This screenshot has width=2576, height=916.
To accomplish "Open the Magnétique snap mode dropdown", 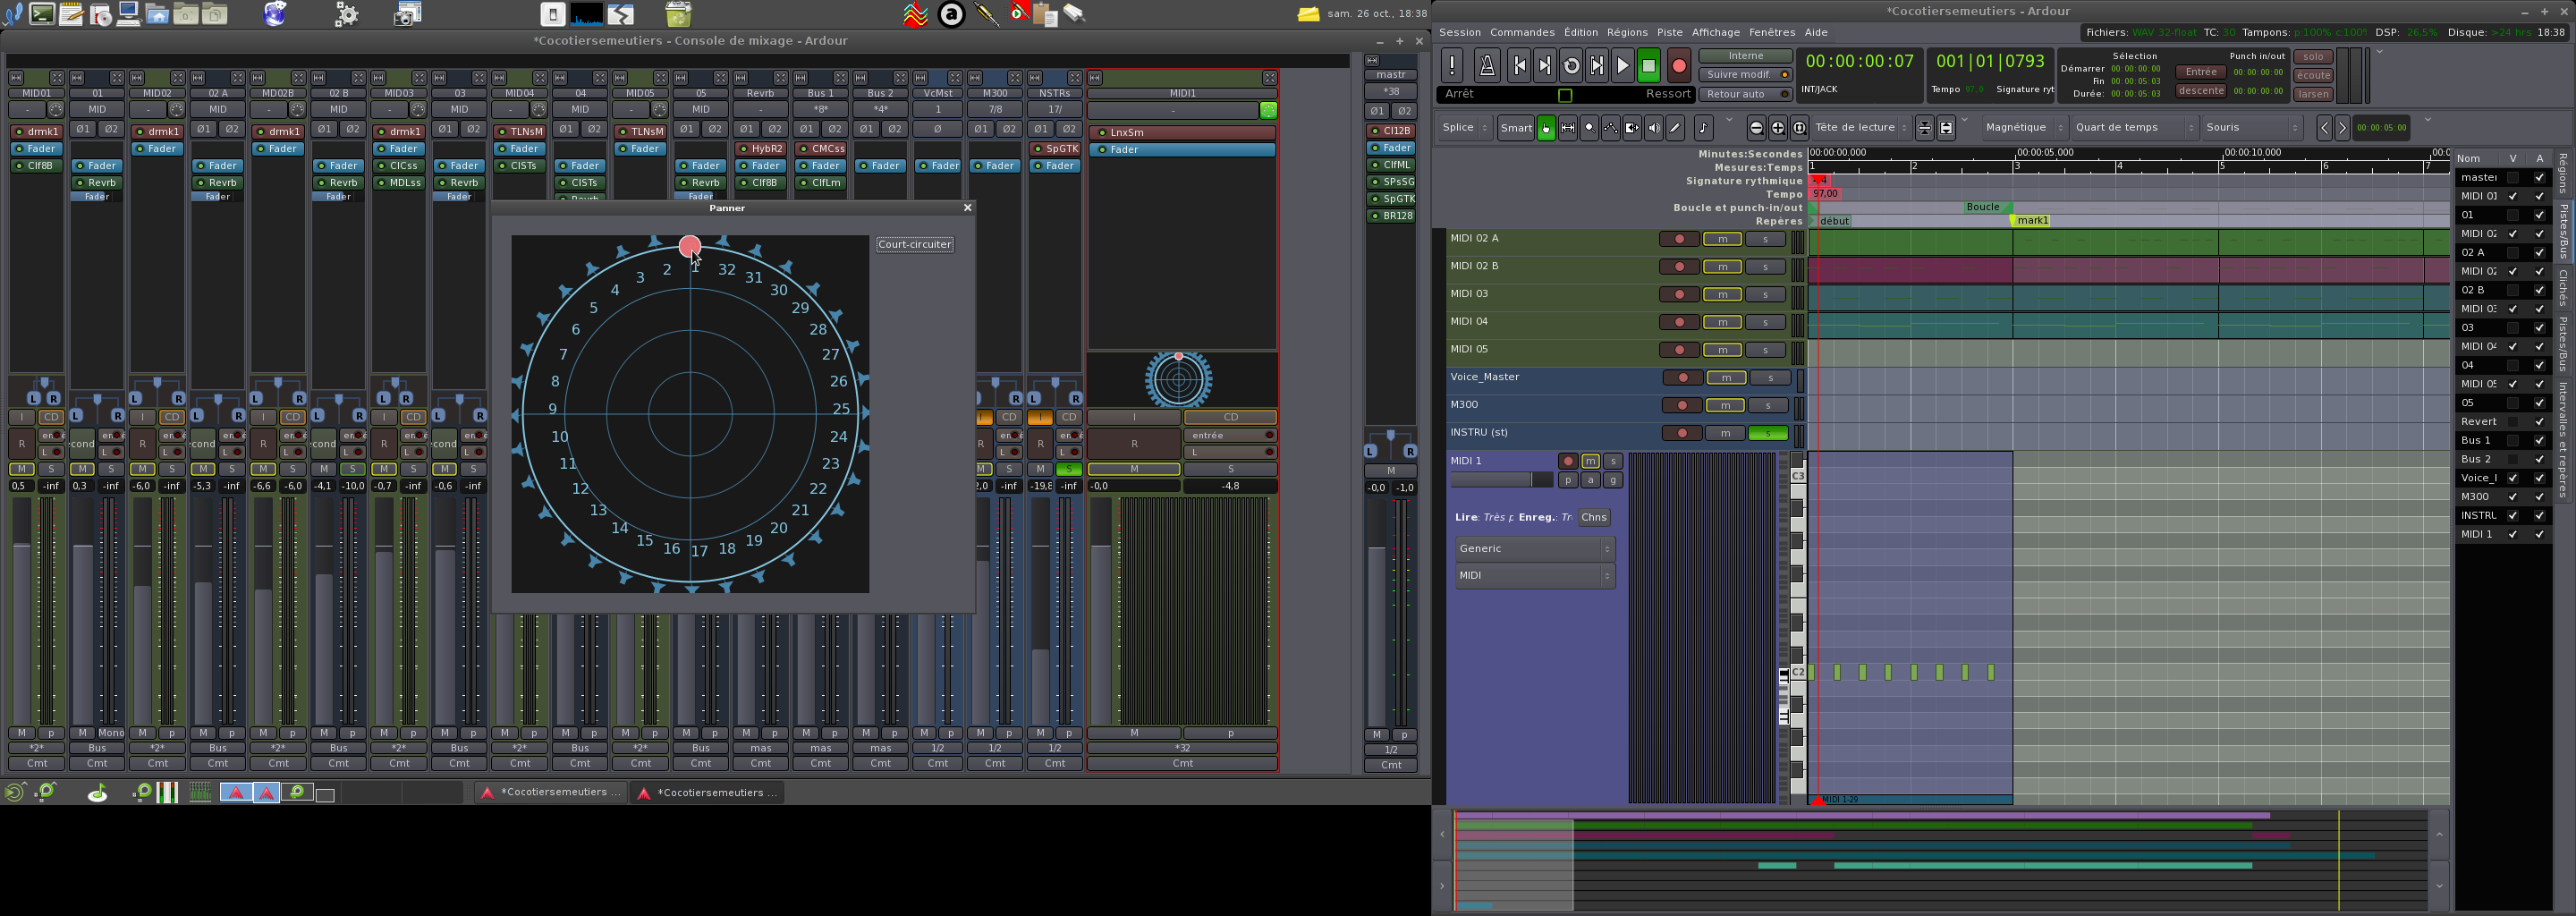I will tap(2024, 128).
